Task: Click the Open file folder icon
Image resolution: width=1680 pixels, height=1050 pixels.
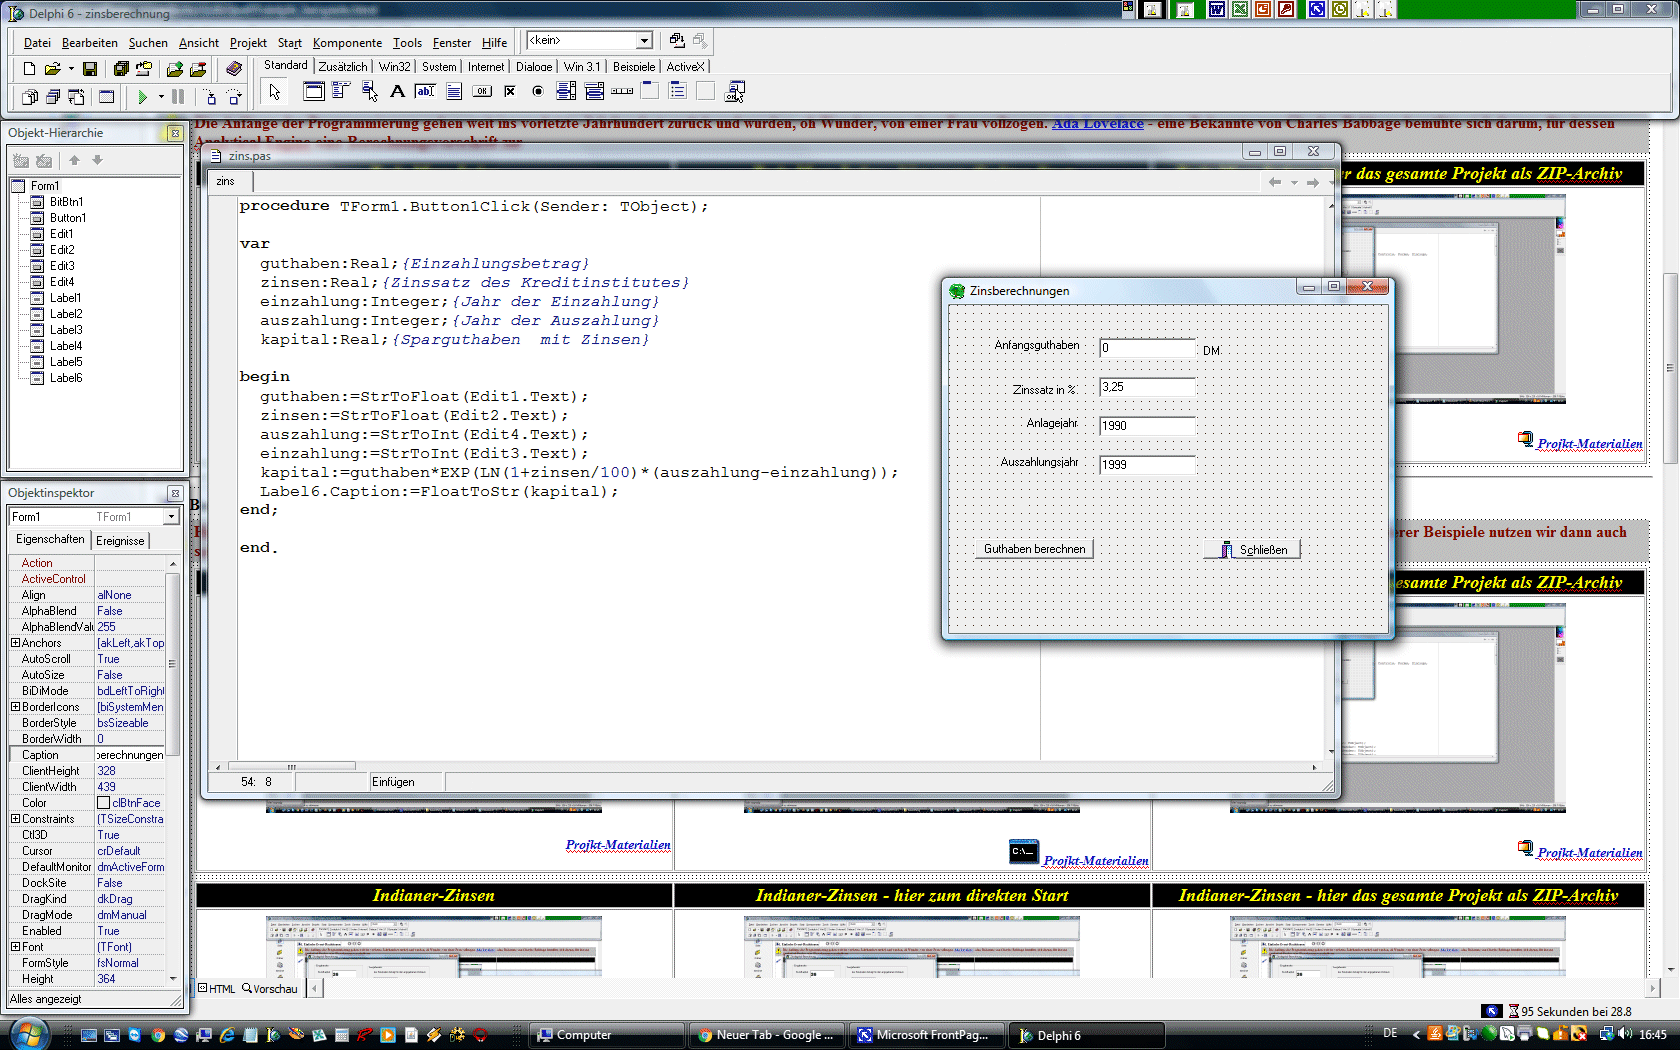Action: click(52, 69)
